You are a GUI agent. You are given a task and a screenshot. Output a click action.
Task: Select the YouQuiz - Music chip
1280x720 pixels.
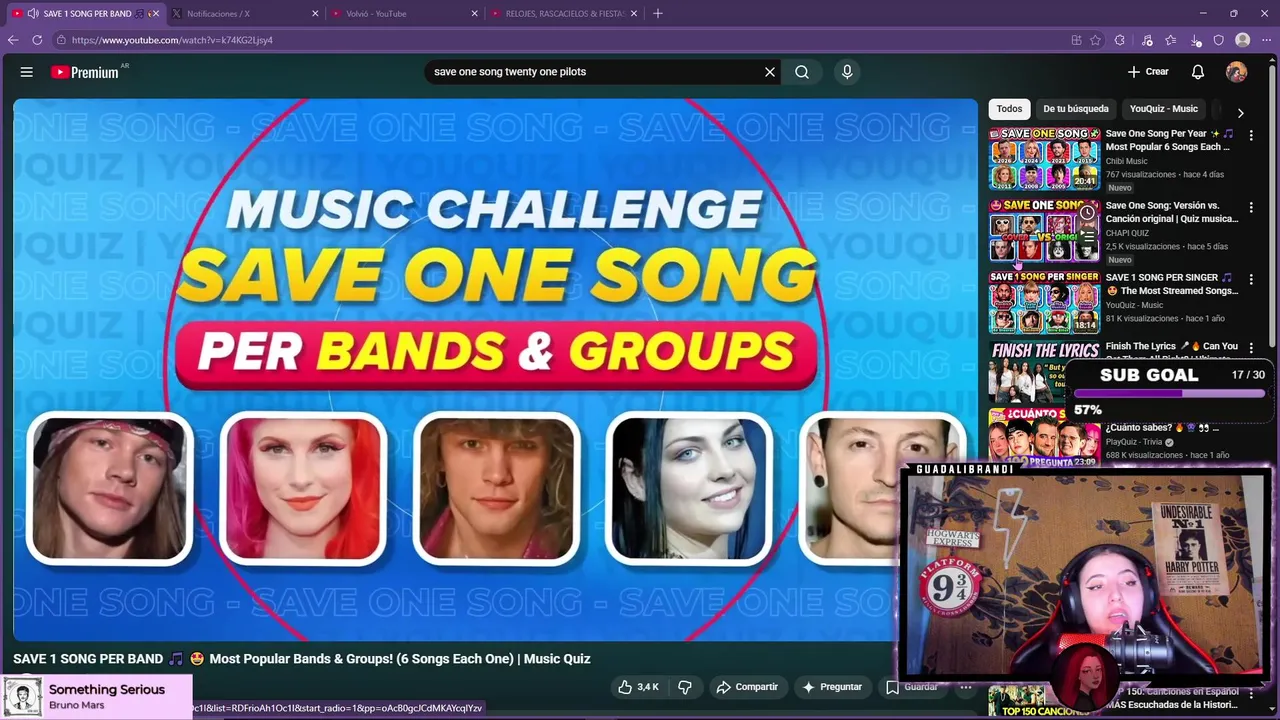(x=1163, y=109)
